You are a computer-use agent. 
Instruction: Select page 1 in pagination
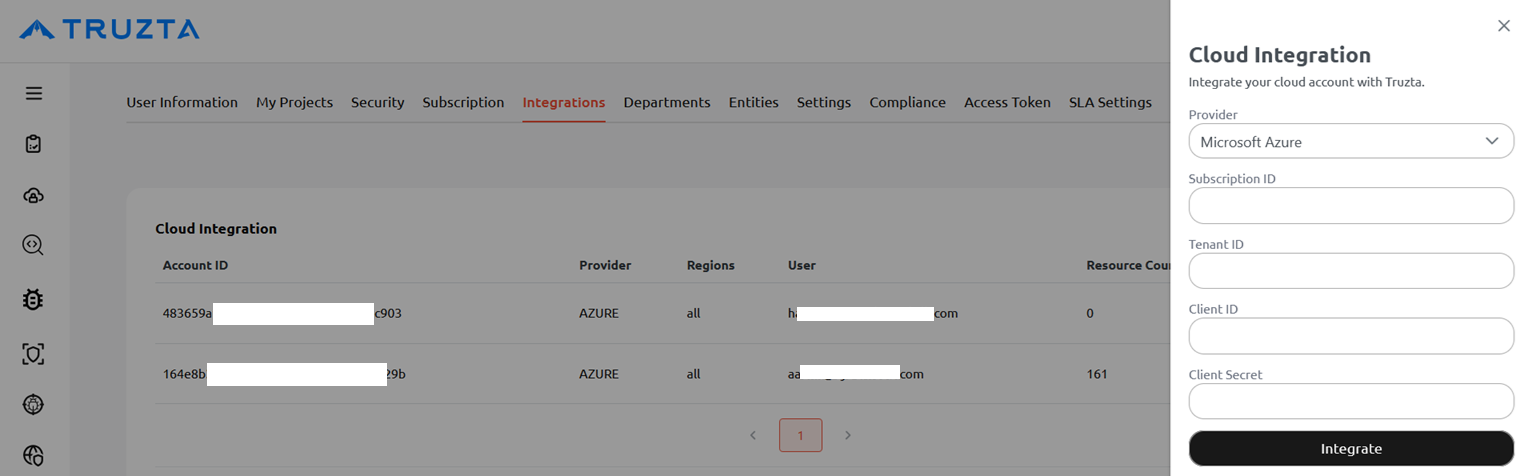point(800,435)
